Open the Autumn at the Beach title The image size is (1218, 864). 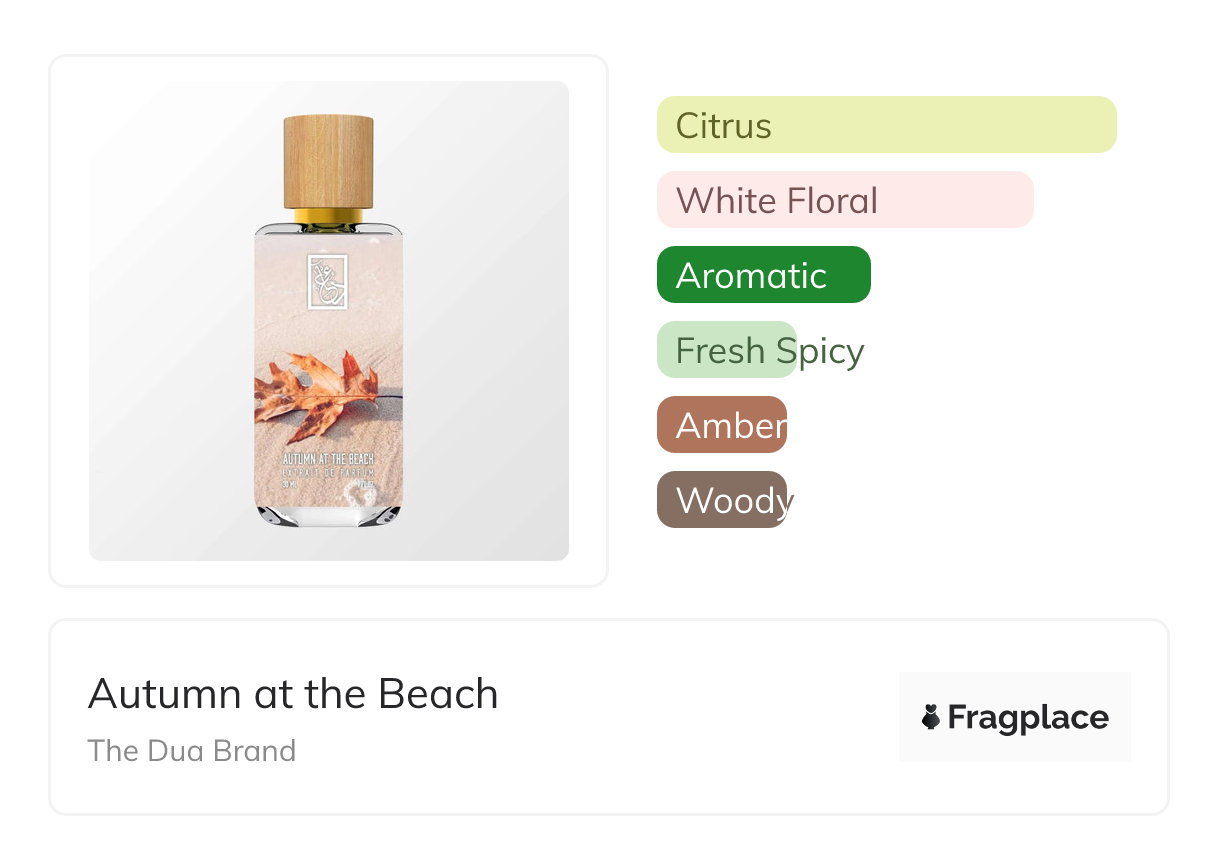(x=293, y=694)
